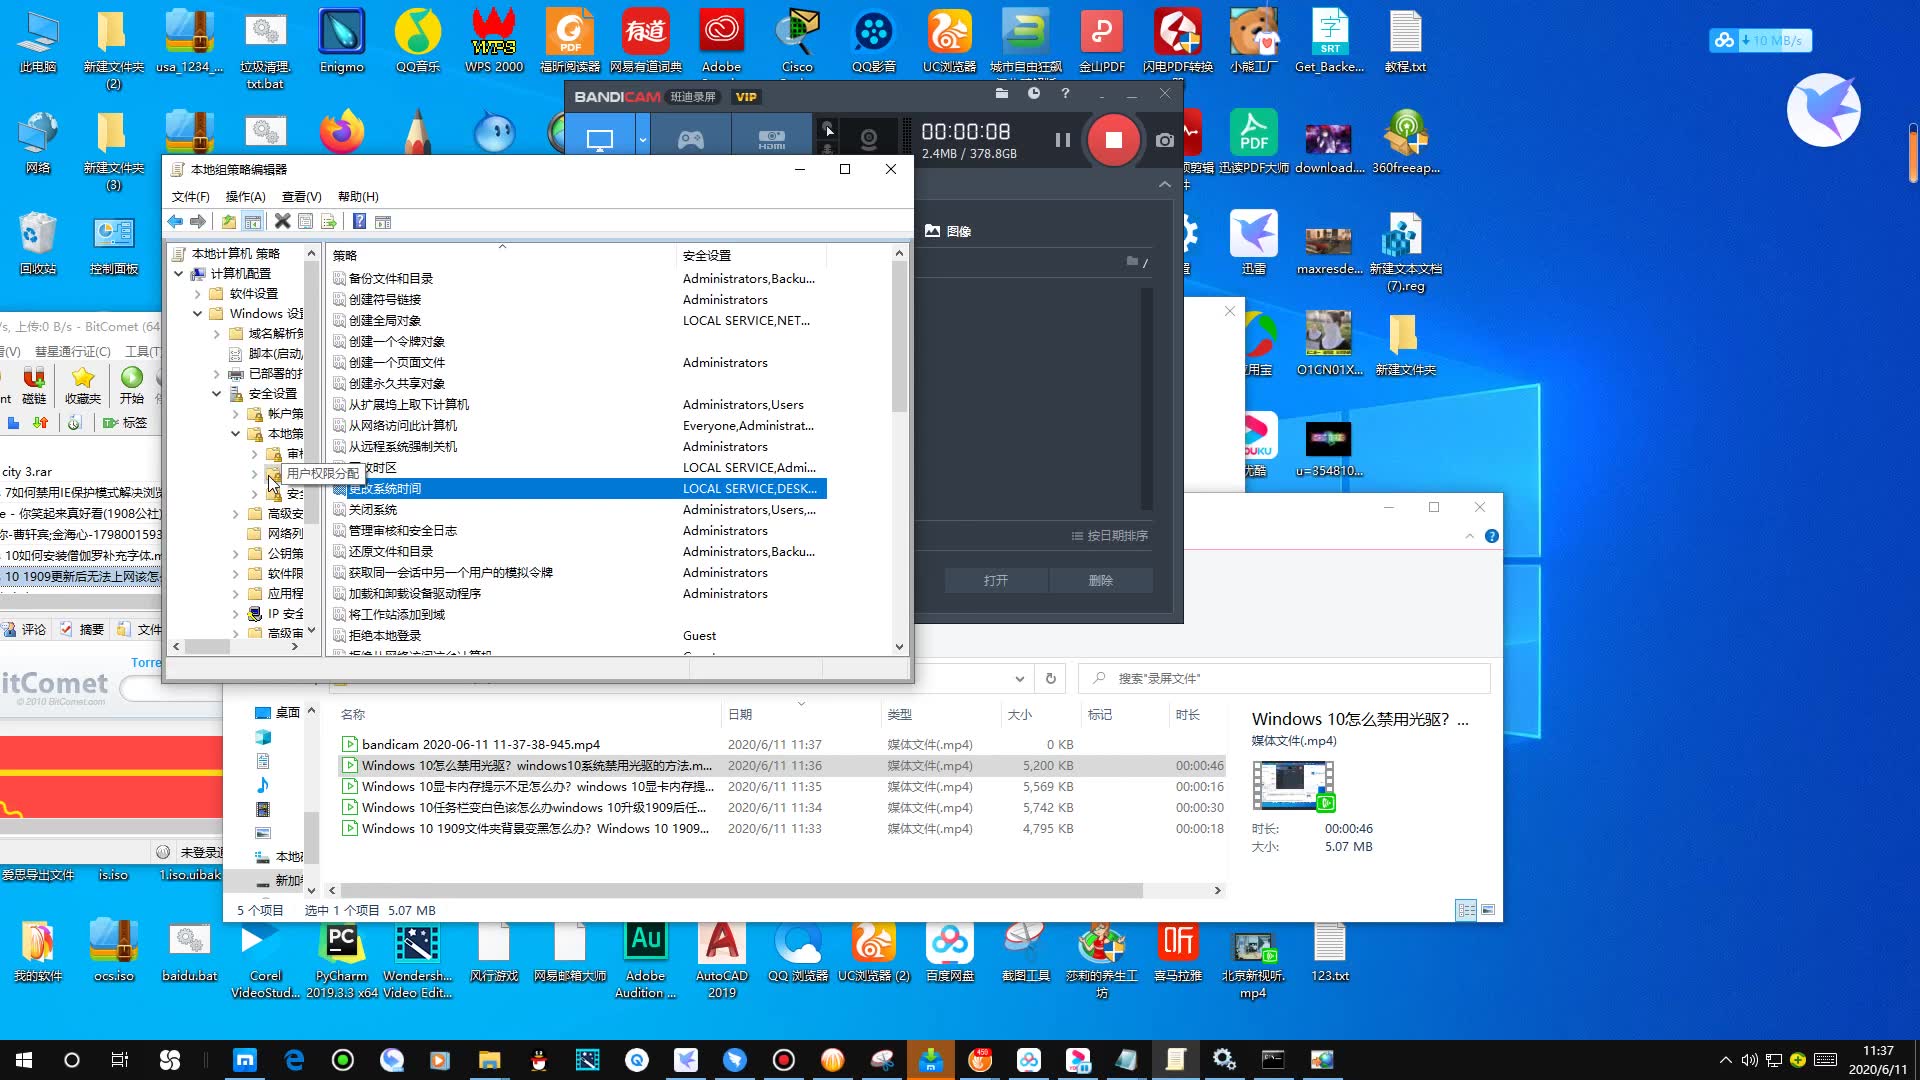The image size is (1920, 1080).
Task: Toggle Bandicam microphone recording
Action: point(828,149)
